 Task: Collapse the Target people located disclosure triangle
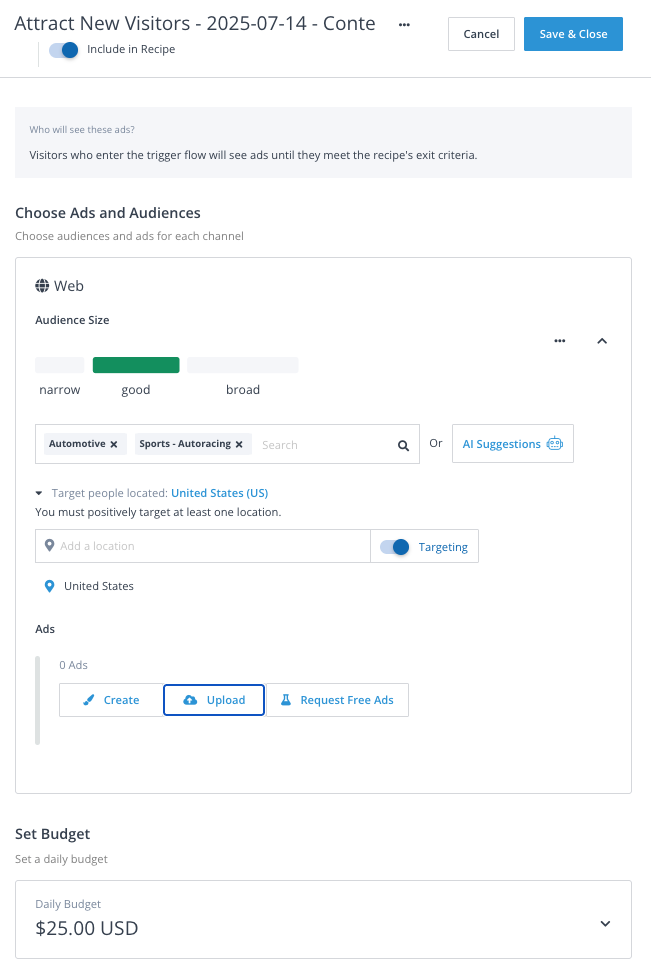pos(39,493)
